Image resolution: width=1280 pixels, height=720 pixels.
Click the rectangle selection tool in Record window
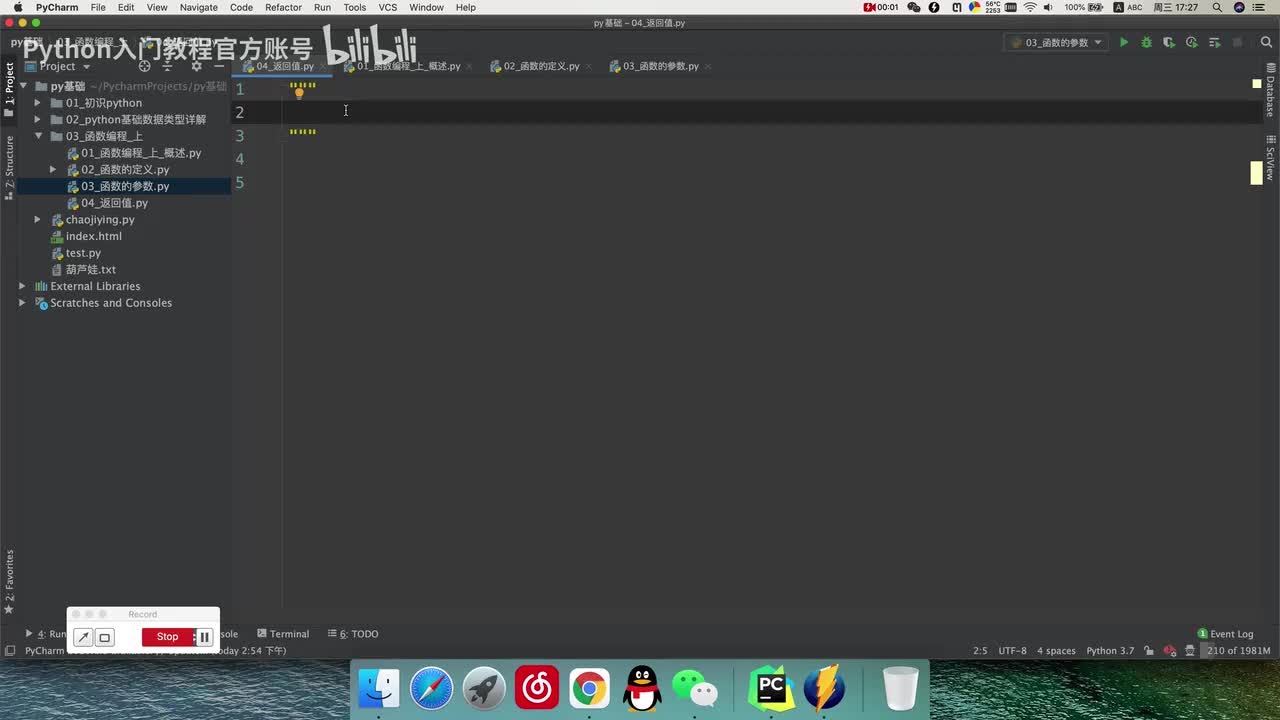pos(104,637)
